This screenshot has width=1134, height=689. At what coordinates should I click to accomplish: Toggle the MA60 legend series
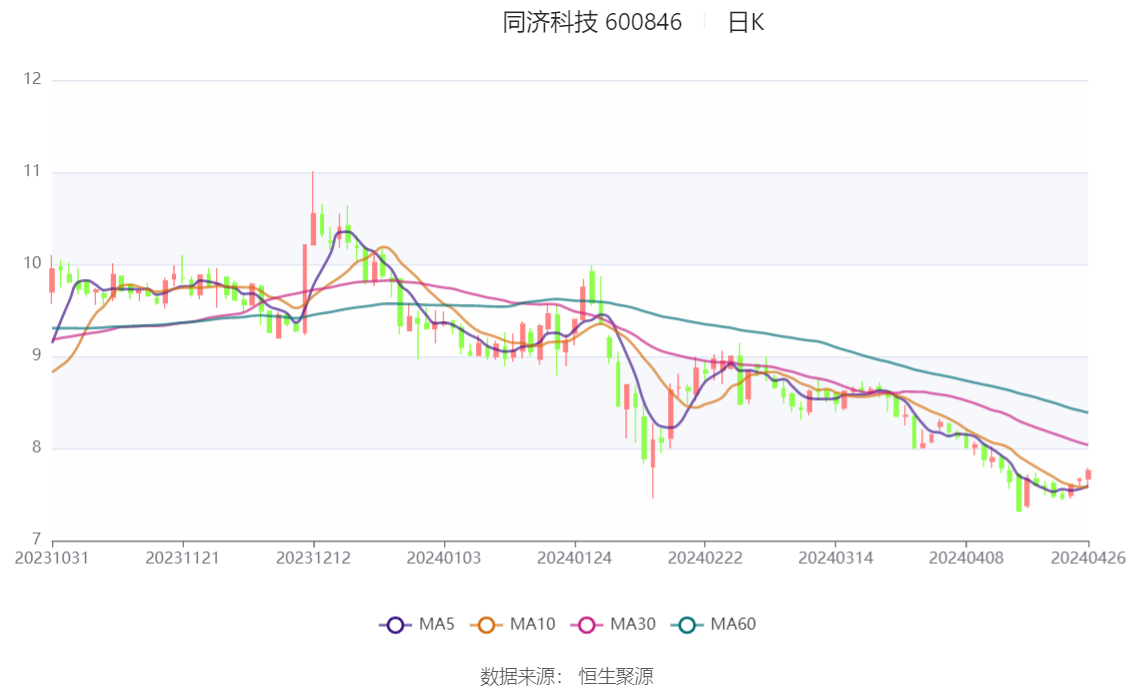(x=714, y=625)
